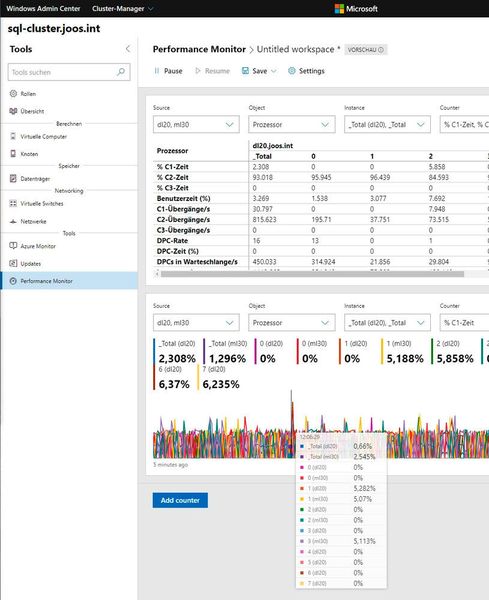Screen dimensions: 489x600
Task: Click the Save button label
Action: pos(259,71)
